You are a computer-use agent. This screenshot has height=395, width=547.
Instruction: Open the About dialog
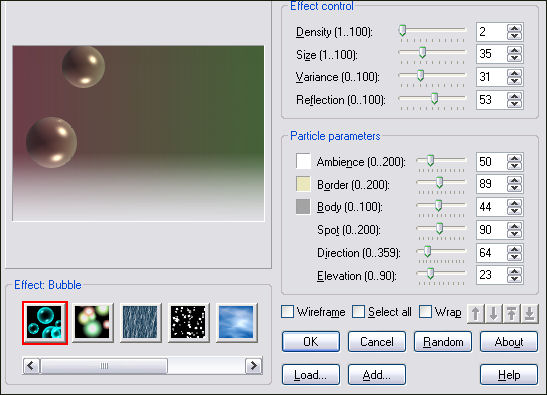pos(509,342)
